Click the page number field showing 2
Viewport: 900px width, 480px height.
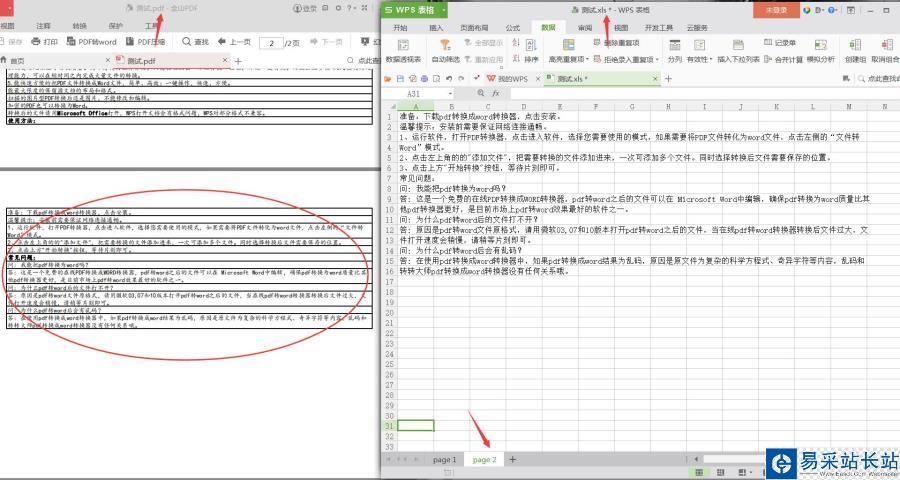coord(271,42)
